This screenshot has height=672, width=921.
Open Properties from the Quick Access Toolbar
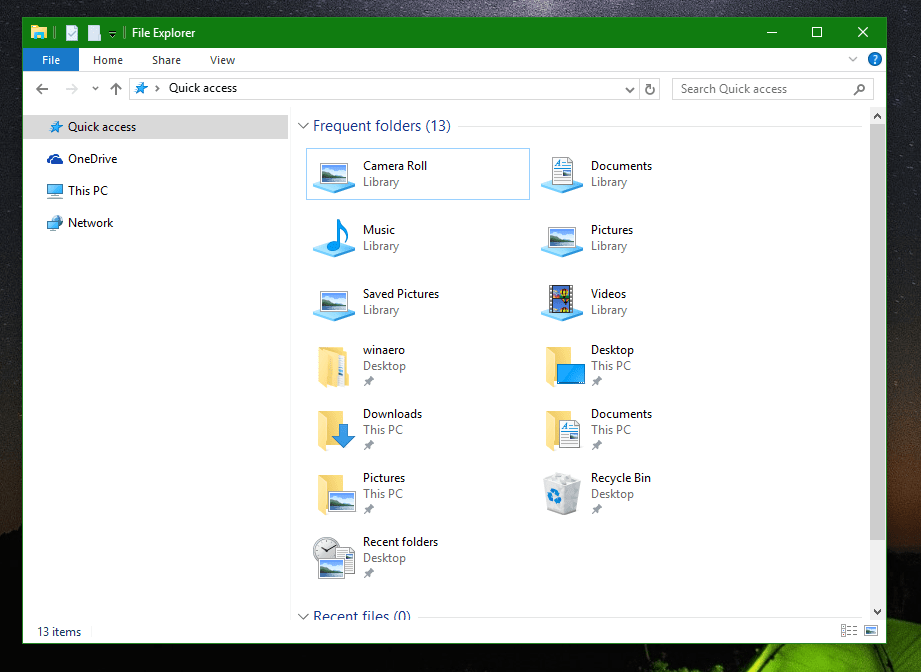point(70,31)
